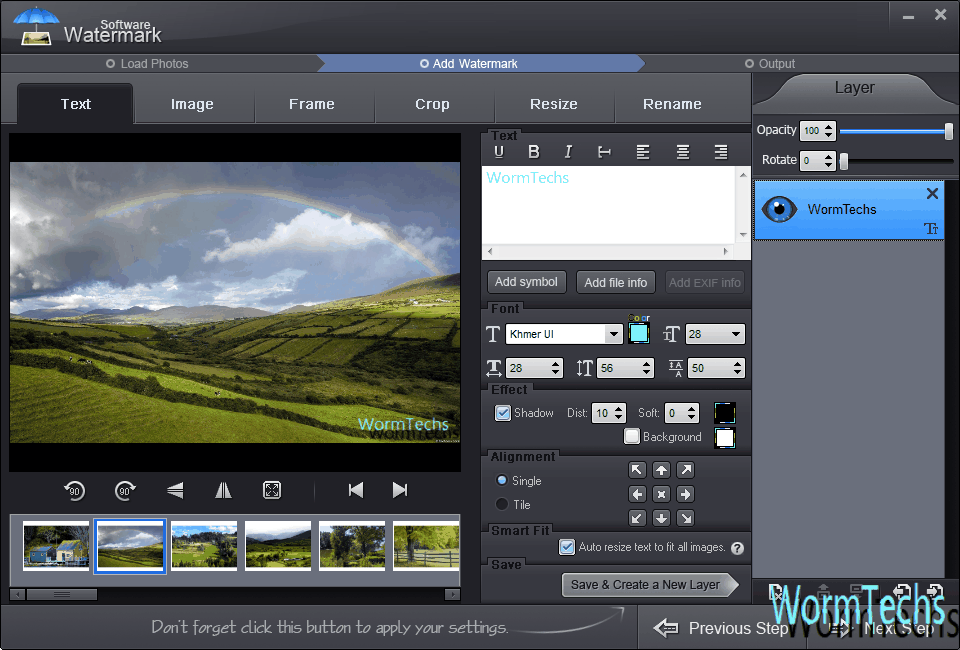This screenshot has height=650, width=960.
Task: Click Save & Create a New Layer
Action: tap(650, 585)
